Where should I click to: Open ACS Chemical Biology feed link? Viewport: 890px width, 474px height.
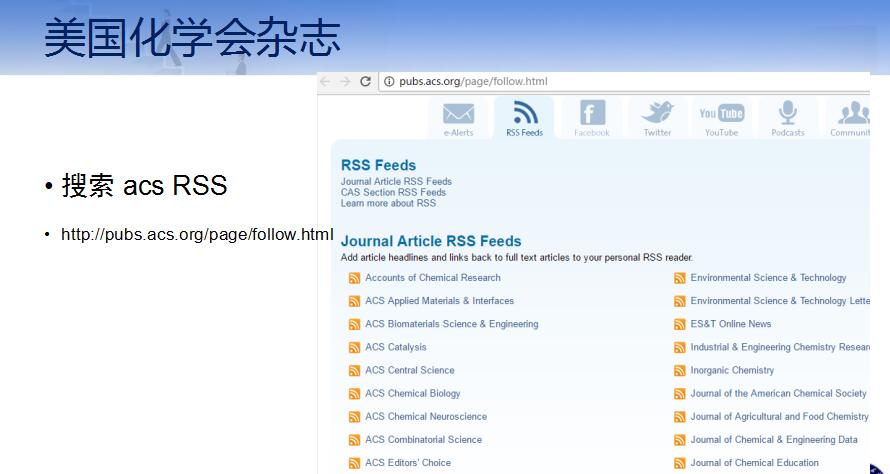click(x=413, y=393)
